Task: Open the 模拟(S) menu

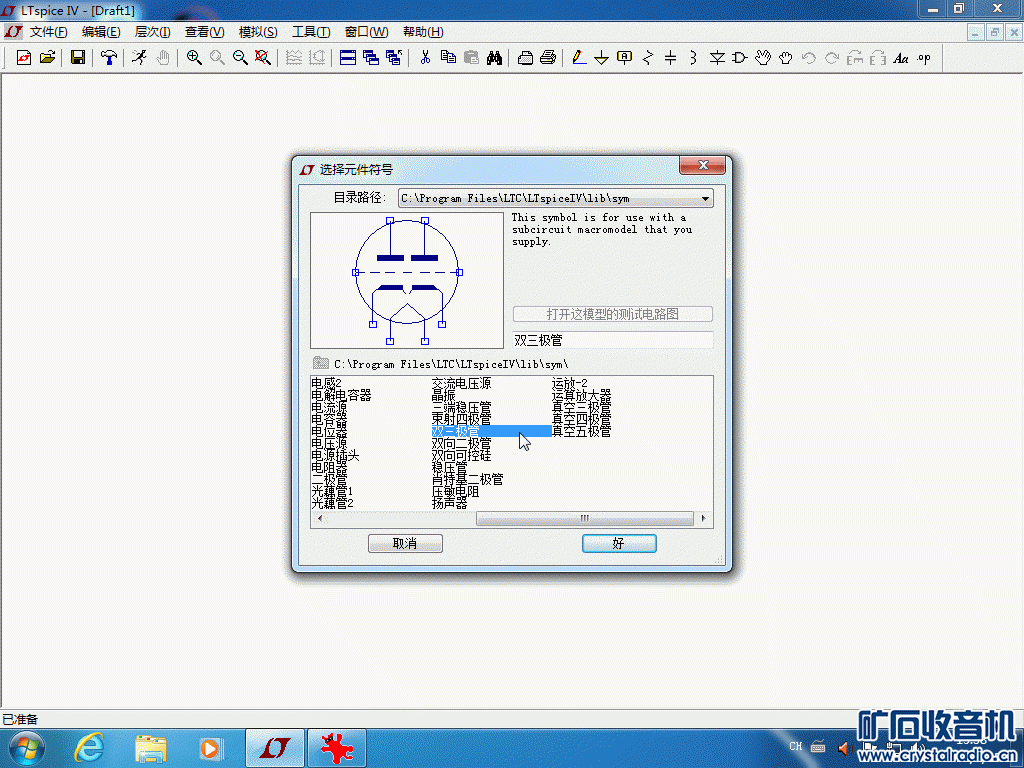Action: (x=258, y=31)
